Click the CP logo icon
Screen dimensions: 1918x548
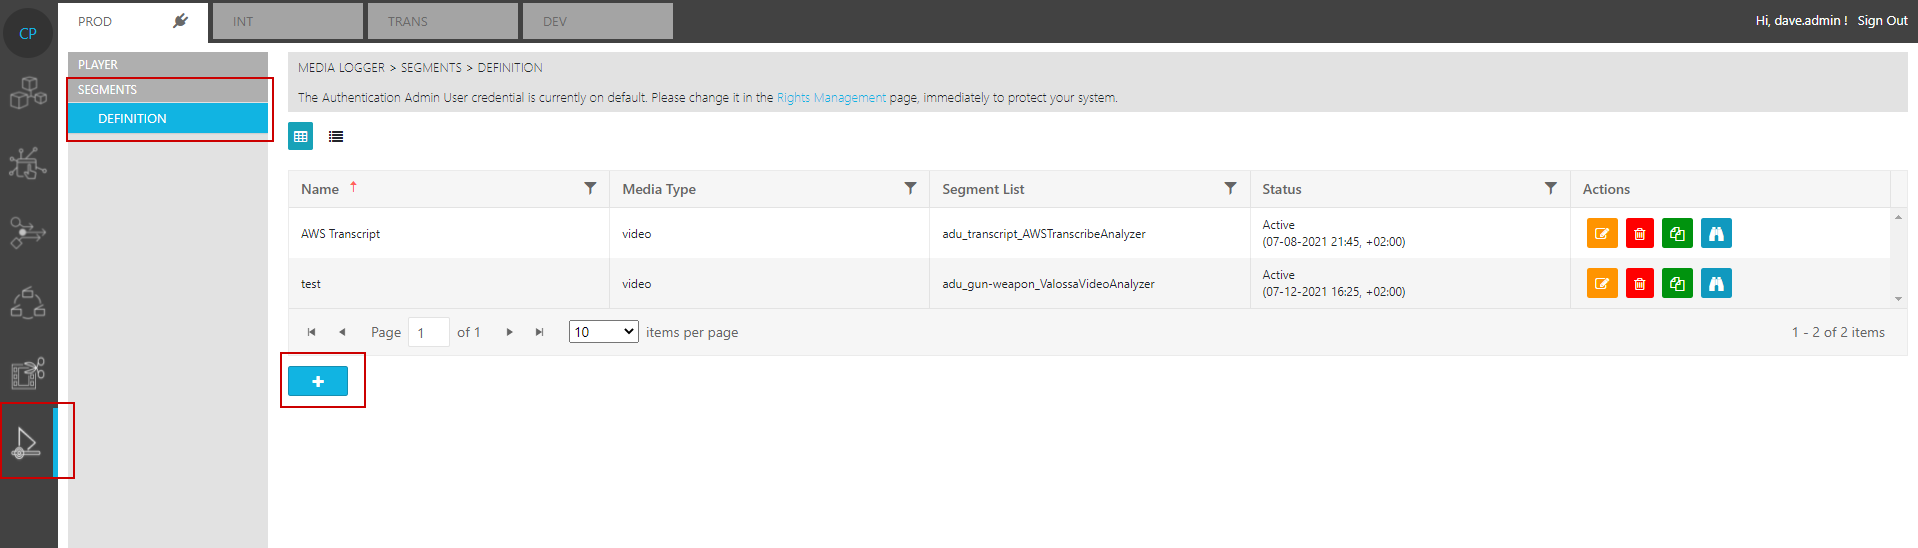[x=28, y=33]
